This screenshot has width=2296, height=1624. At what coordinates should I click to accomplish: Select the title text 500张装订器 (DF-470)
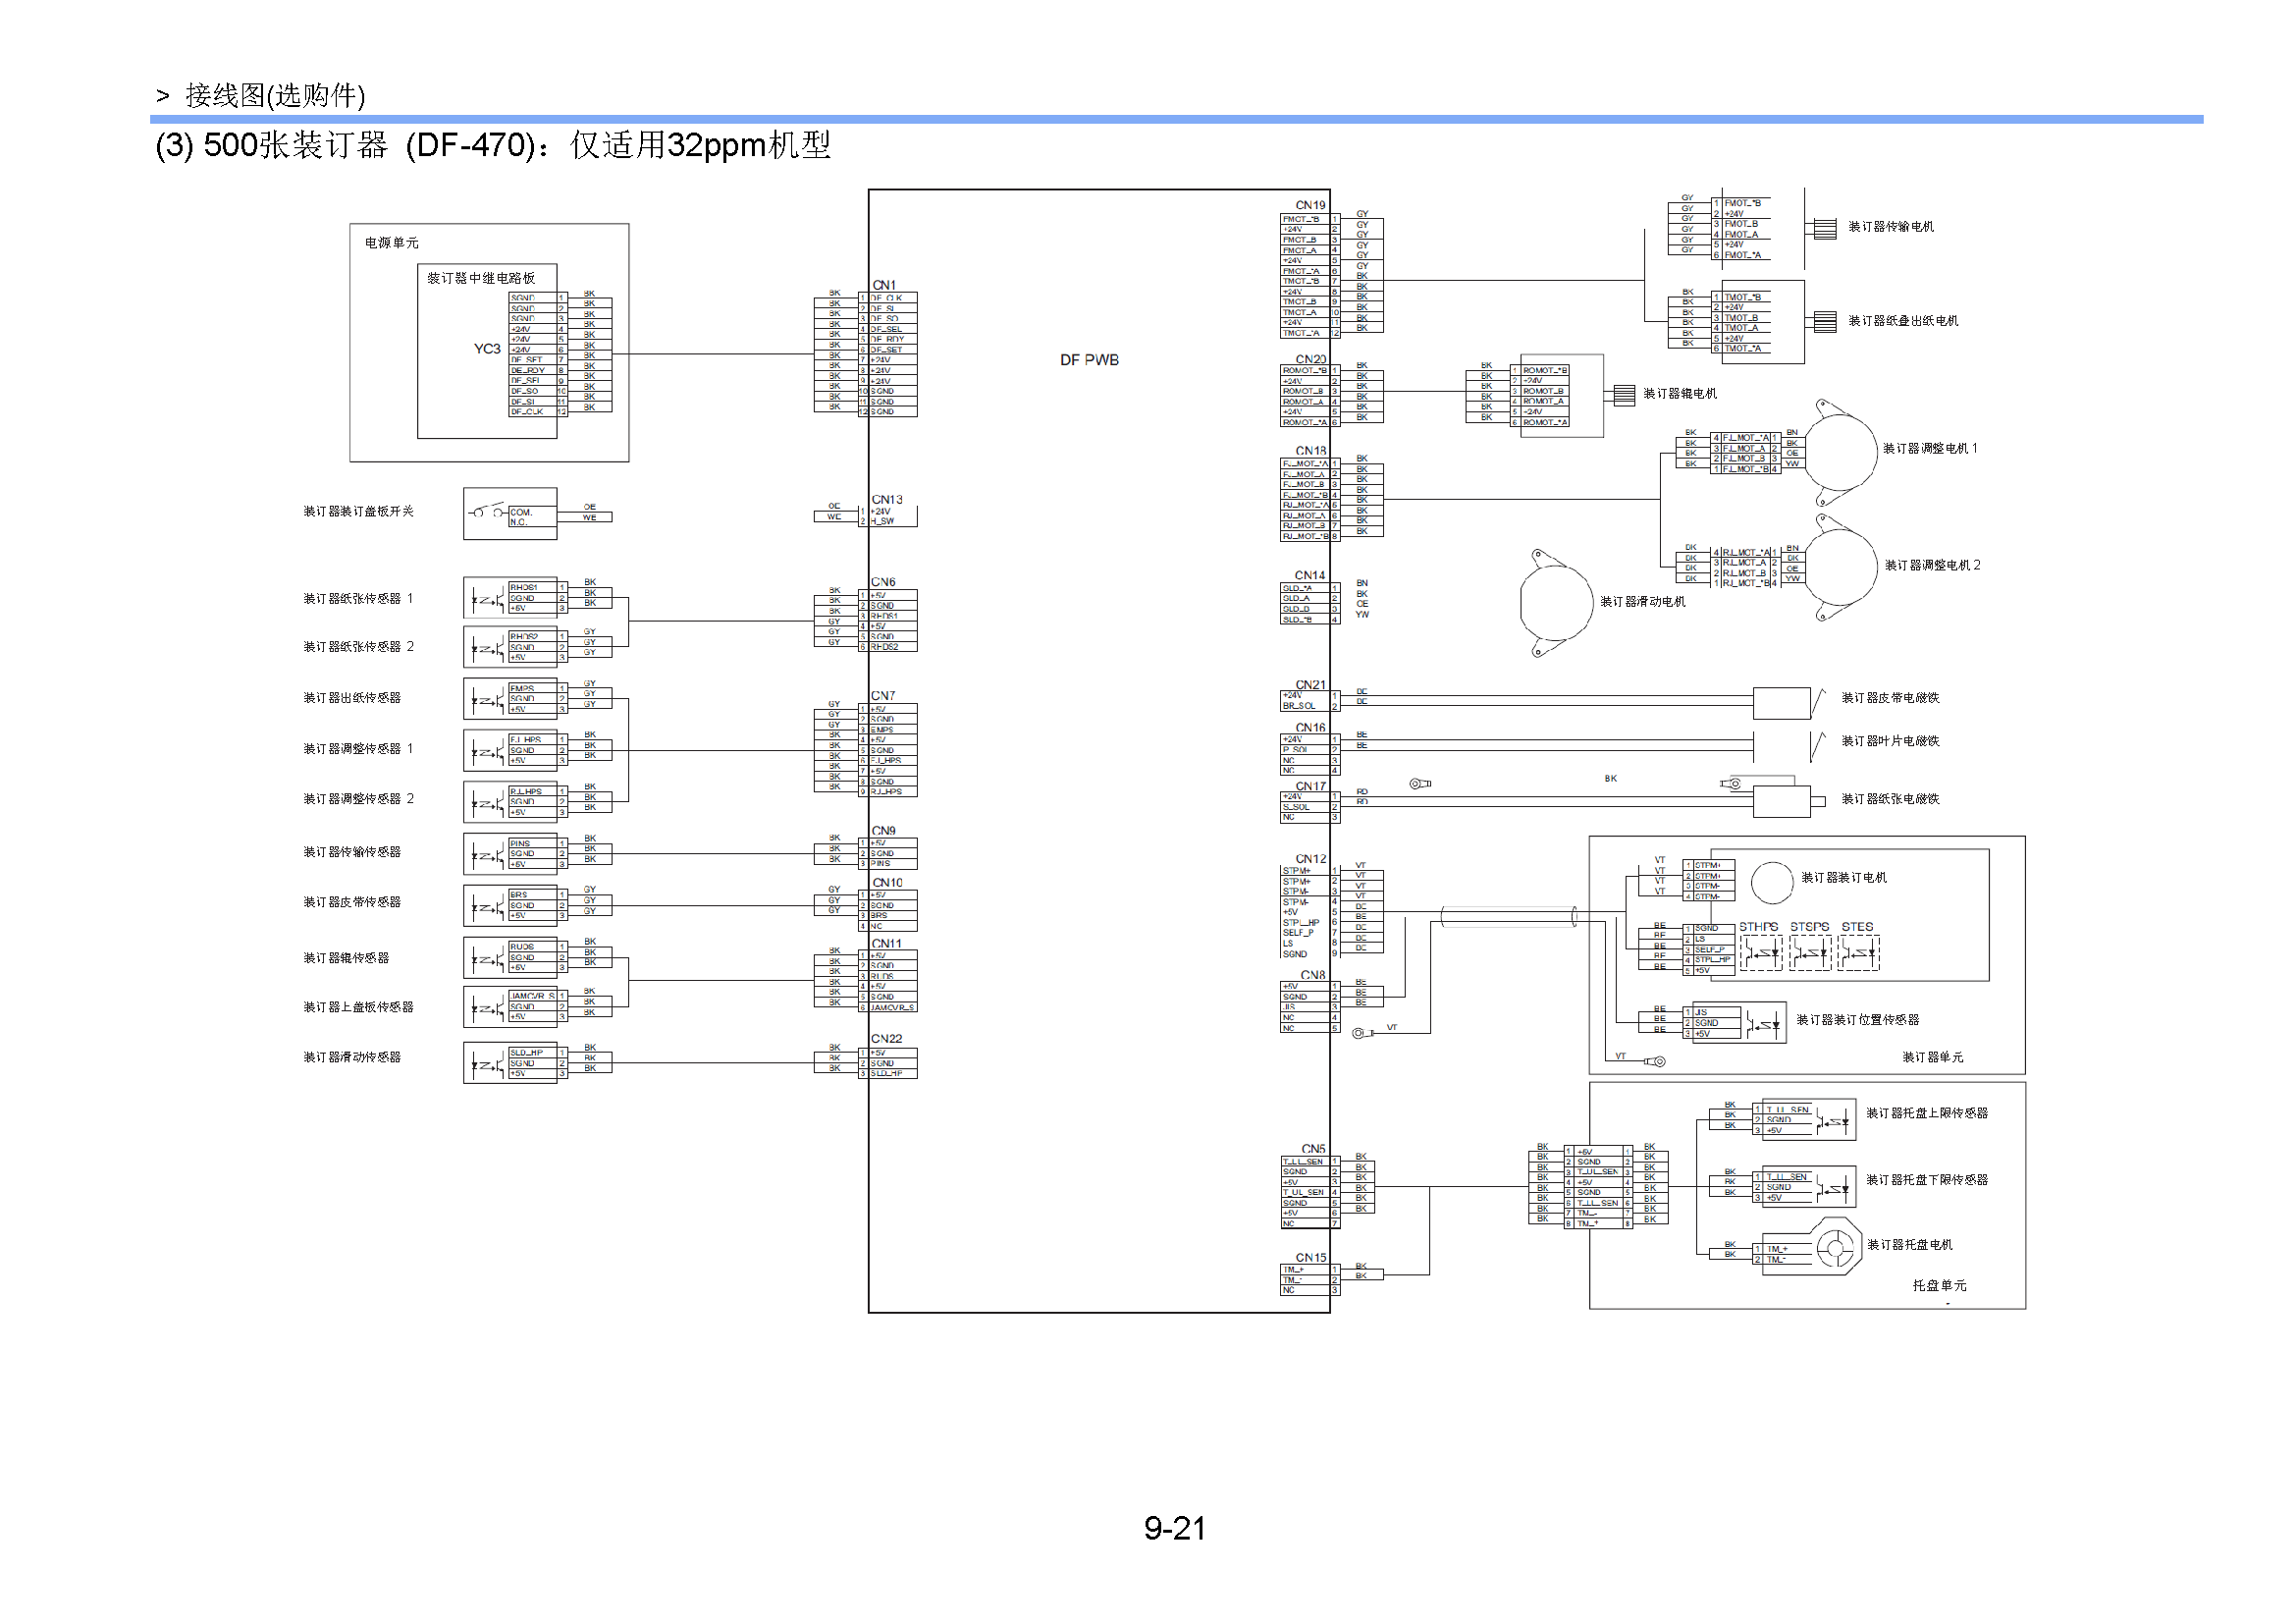pos(370,145)
